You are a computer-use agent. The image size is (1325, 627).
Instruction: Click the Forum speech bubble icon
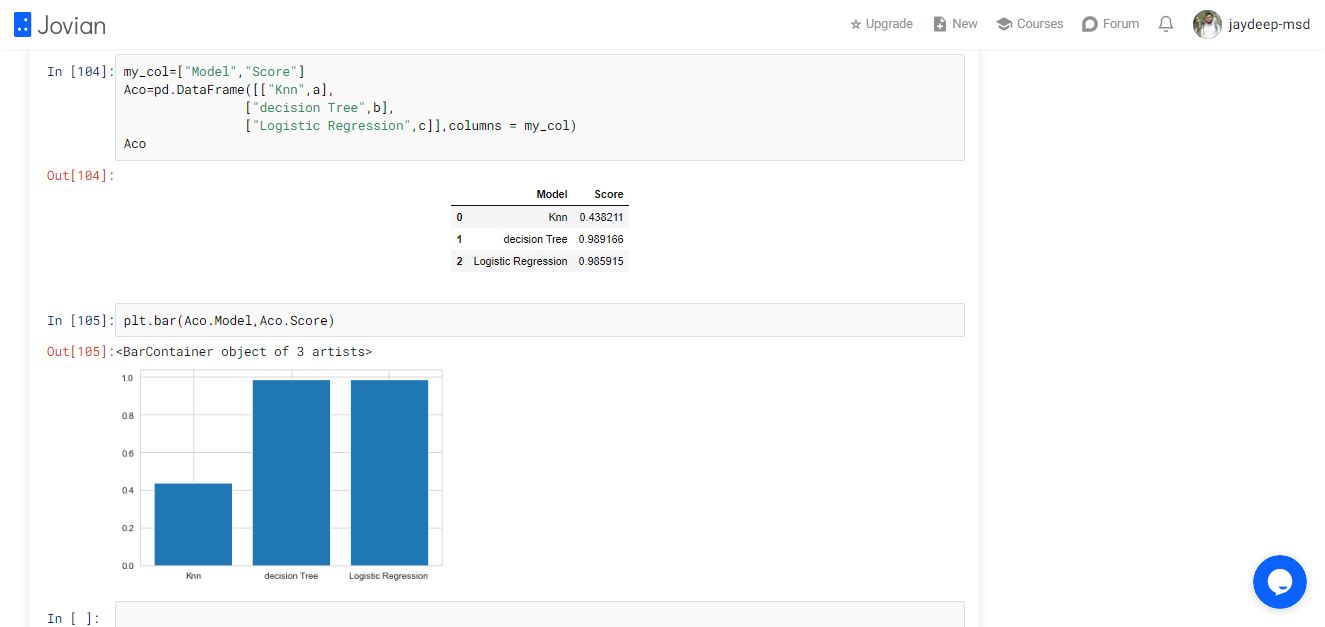(1090, 24)
